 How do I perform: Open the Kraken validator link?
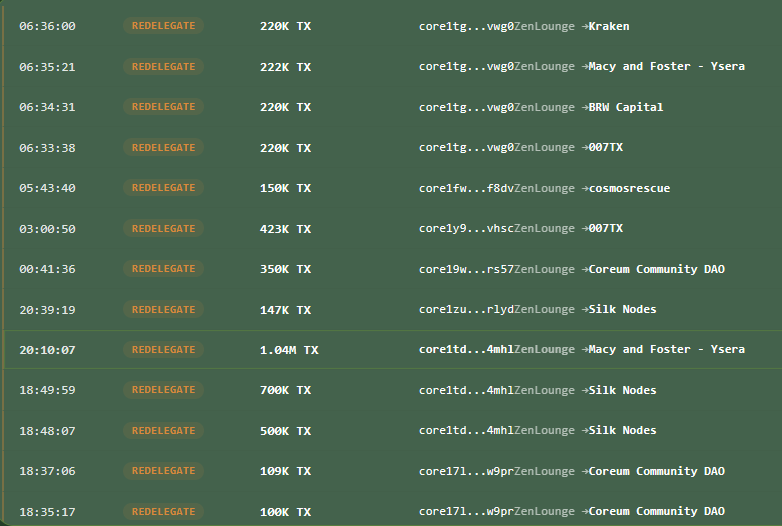click(x=609, y=26)
